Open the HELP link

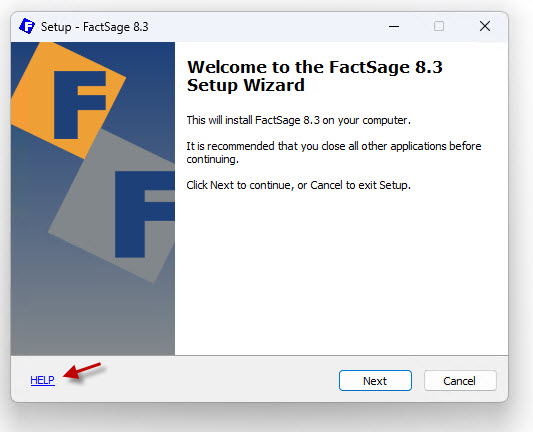click(42, 380)
